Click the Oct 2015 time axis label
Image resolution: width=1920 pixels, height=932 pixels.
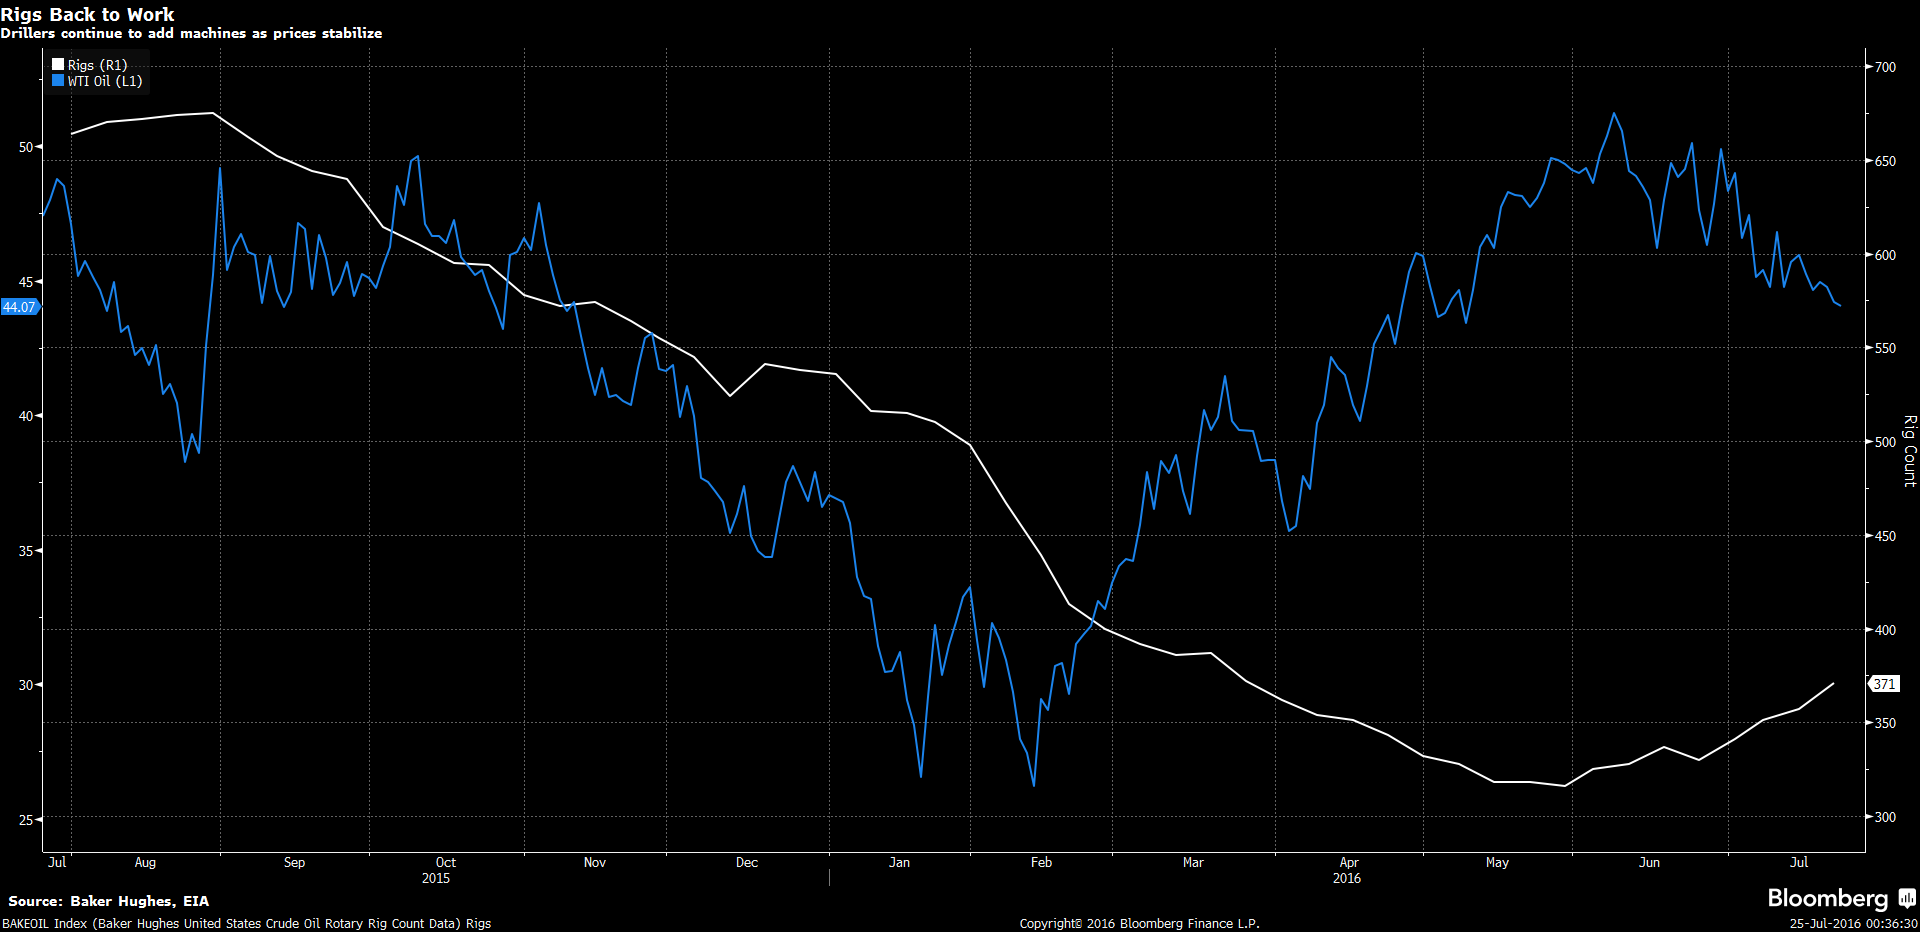tap(440, 870)
